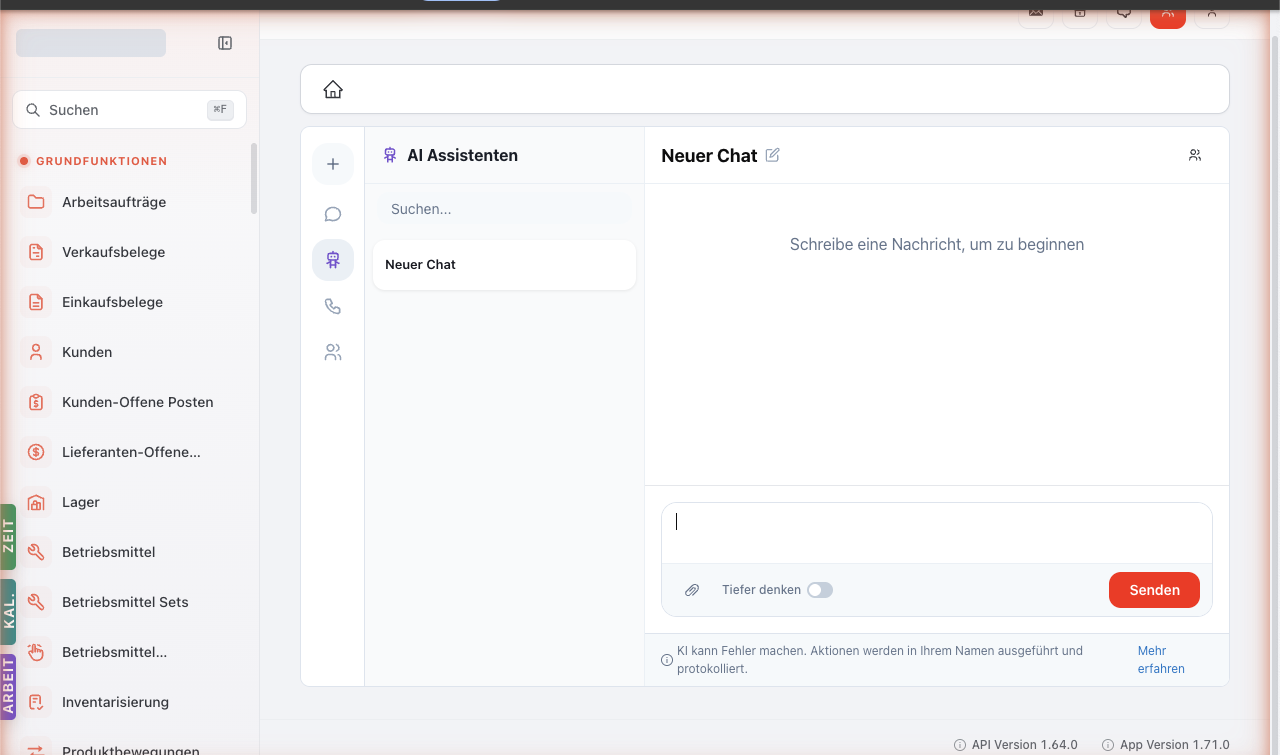
Task: Open the contacts people icon in chat rail
Action: [x=333, y=352]
